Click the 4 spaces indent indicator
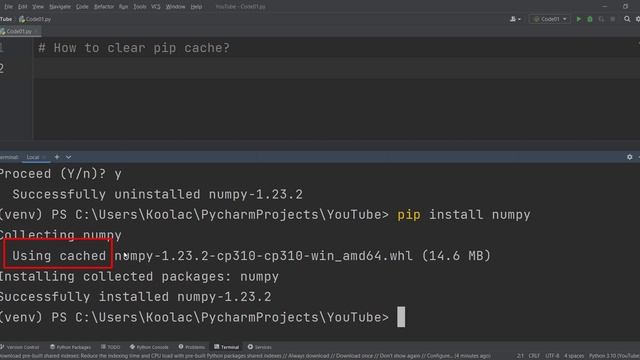Viewport: 640px width, 360px height. tap(574, 356)
